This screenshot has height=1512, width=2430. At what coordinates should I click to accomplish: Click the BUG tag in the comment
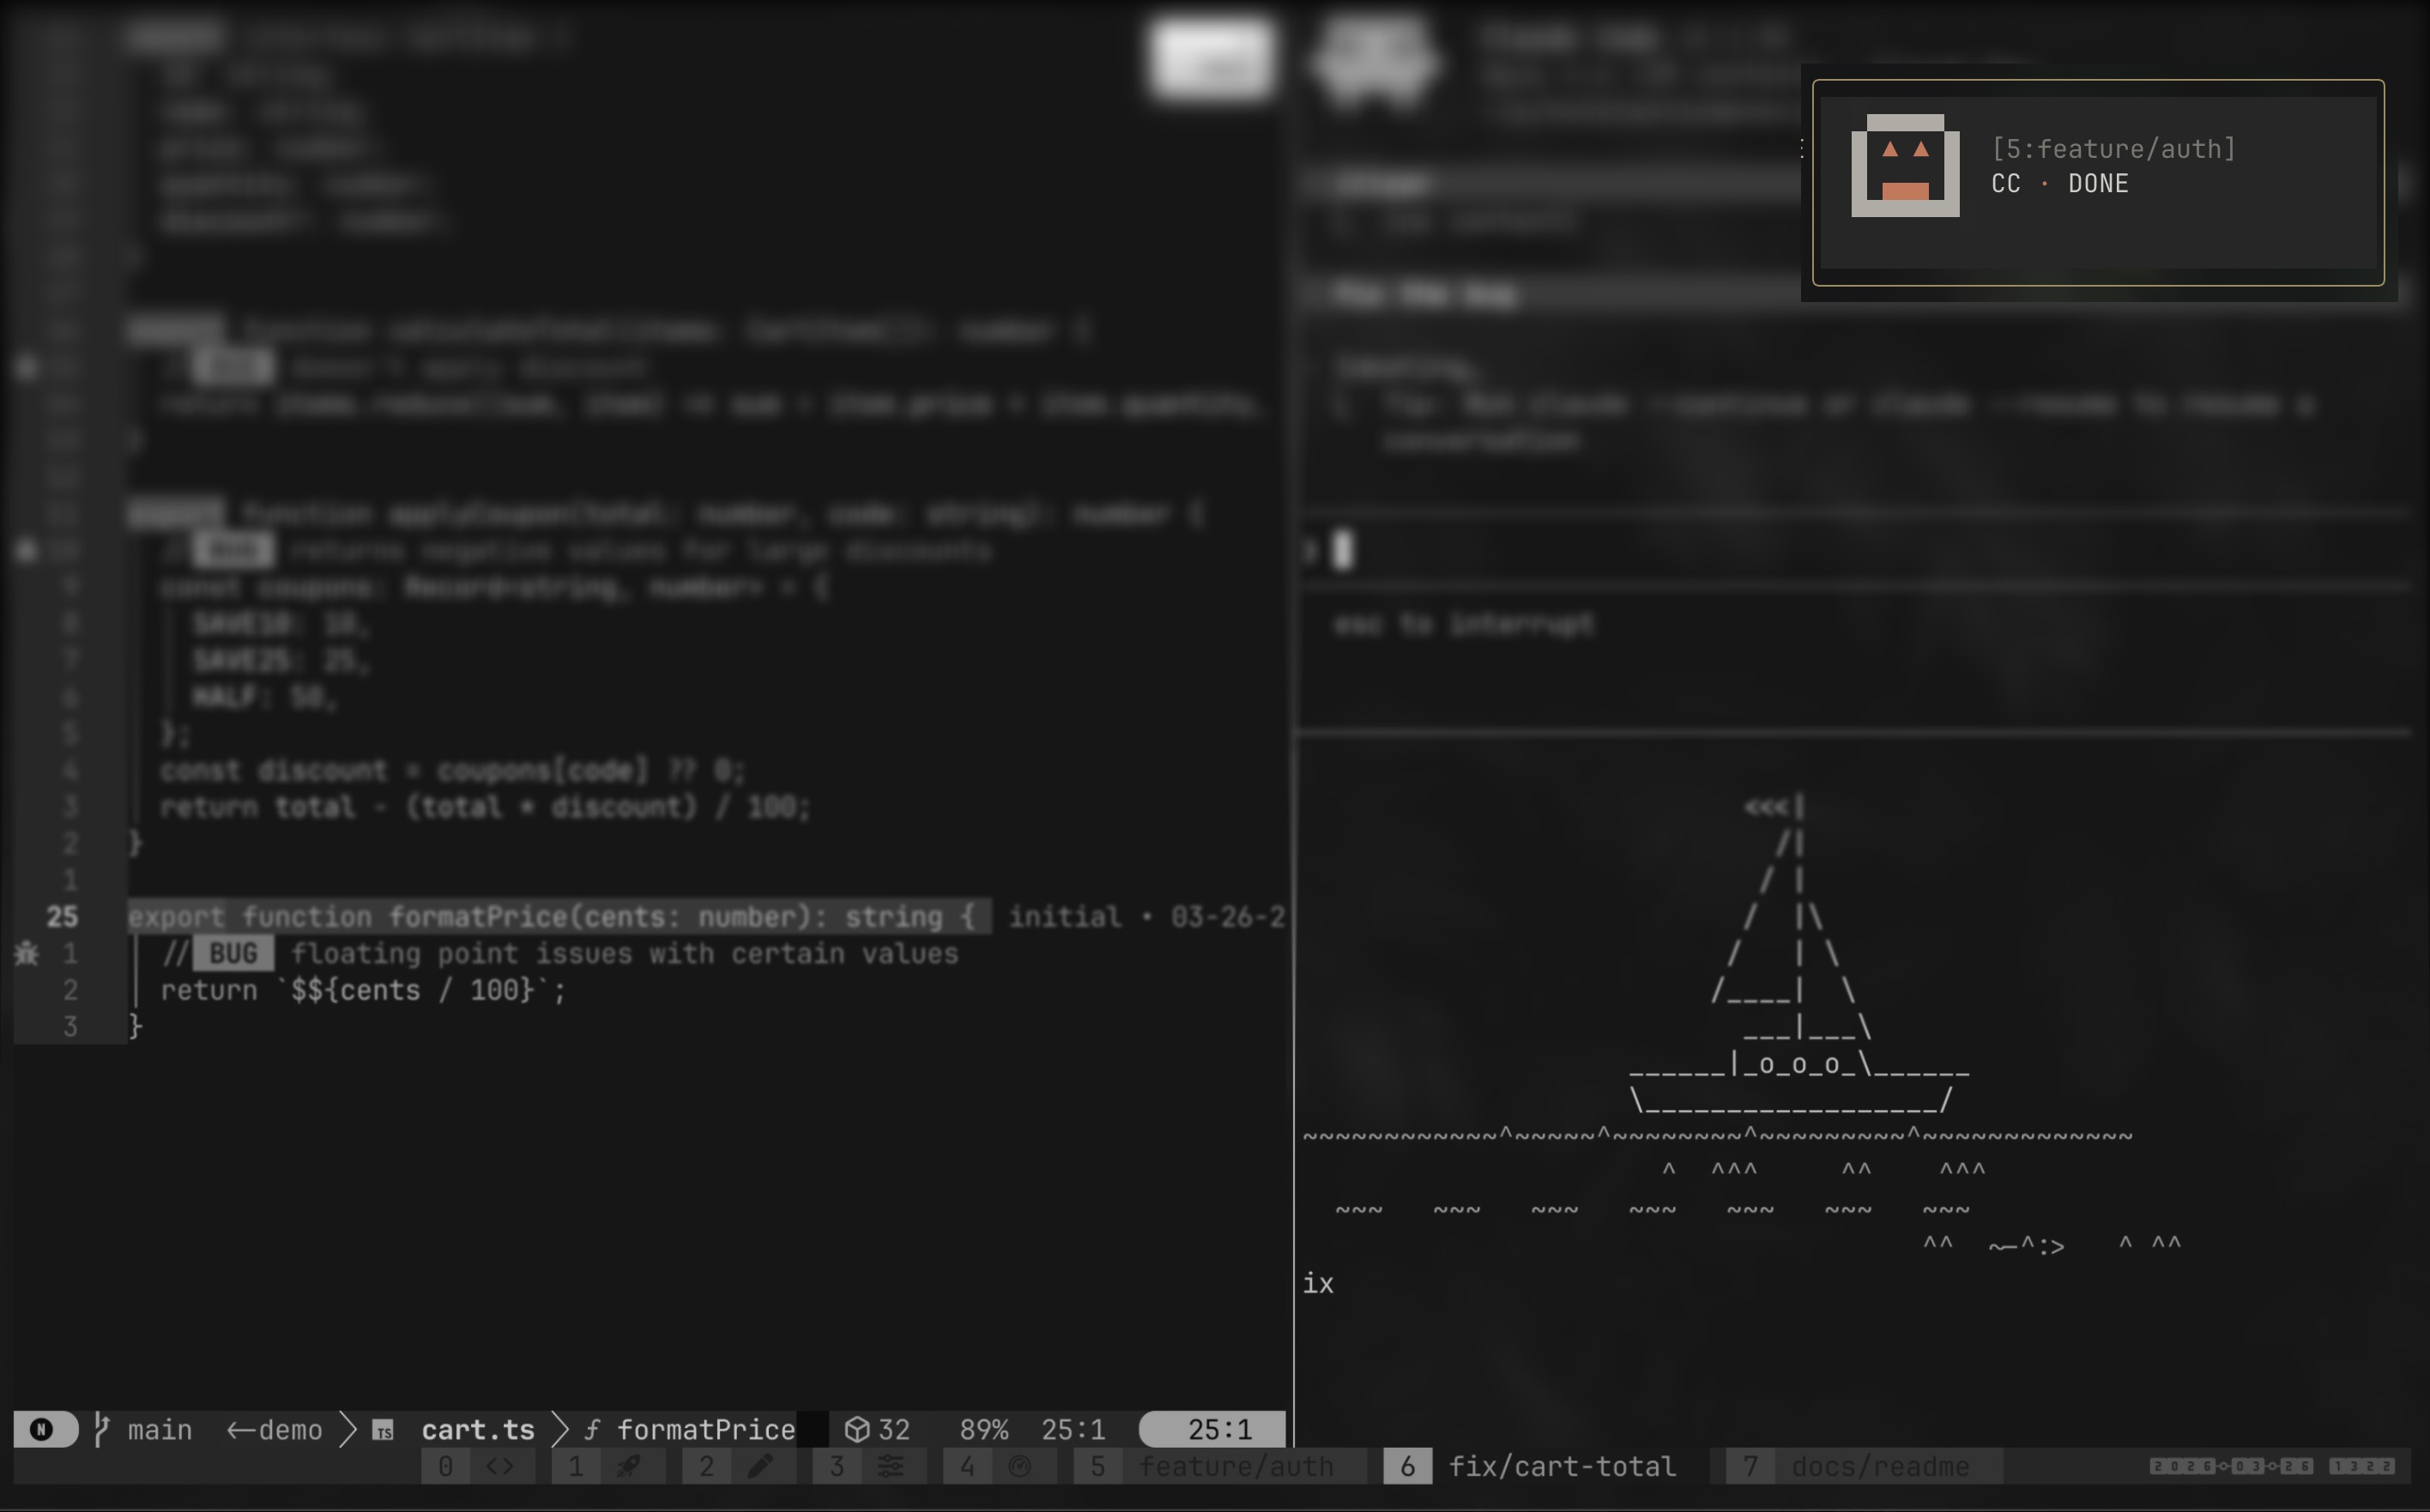click(233, 953)
